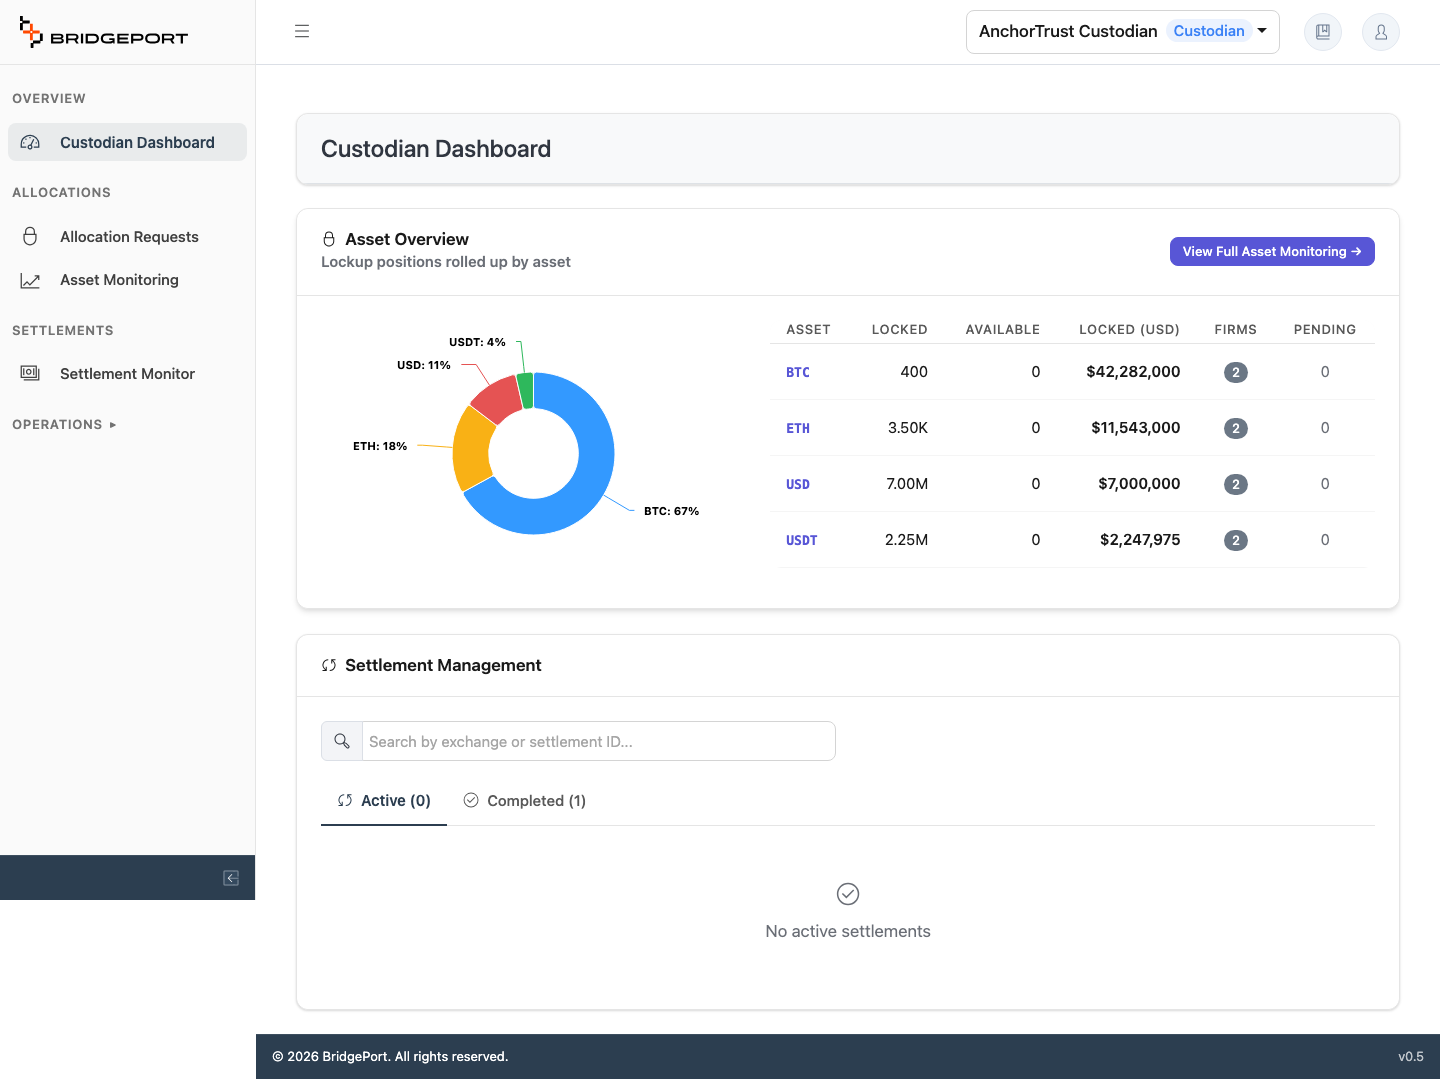Click the USD: 11% chart label
Viewport: 1440px width, 1079px height.
424,365
